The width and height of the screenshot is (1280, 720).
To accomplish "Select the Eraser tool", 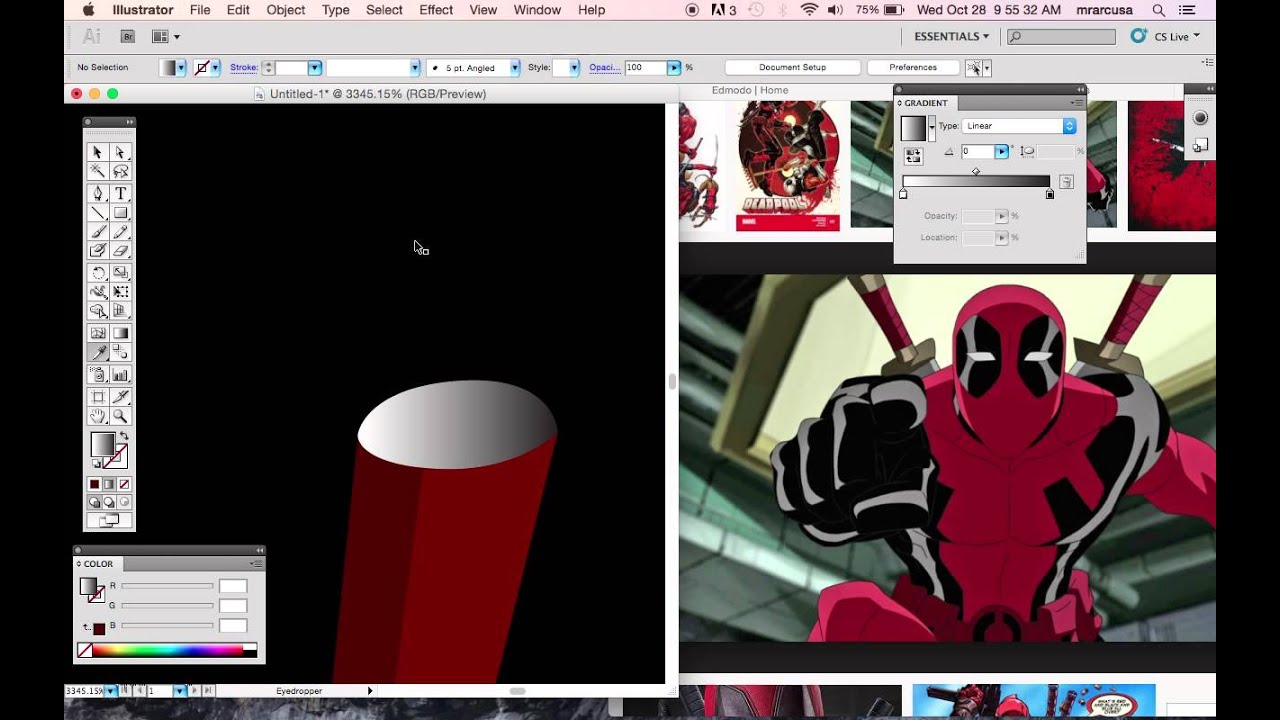I will (x=120, y=252).
